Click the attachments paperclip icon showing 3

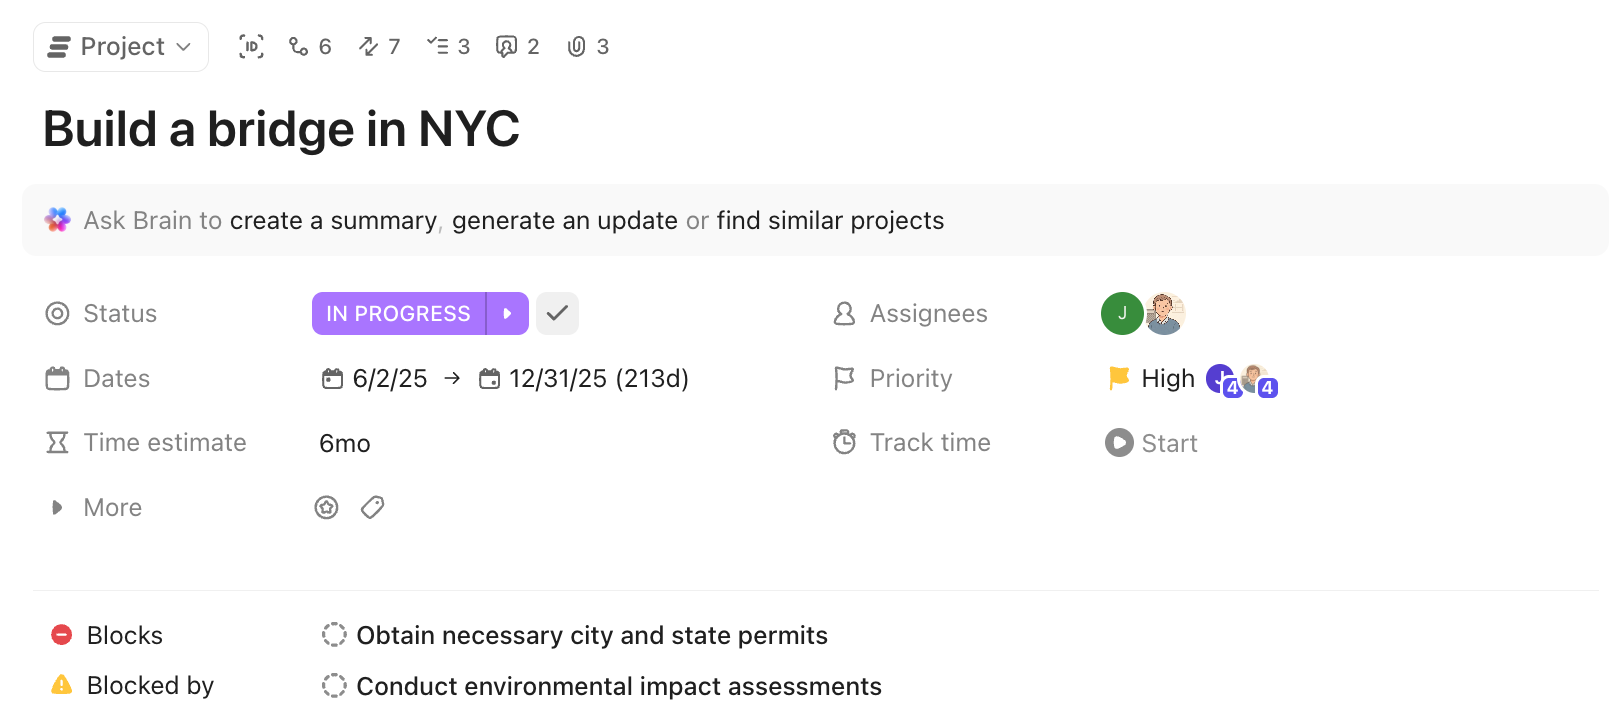(x=576, y=46)
